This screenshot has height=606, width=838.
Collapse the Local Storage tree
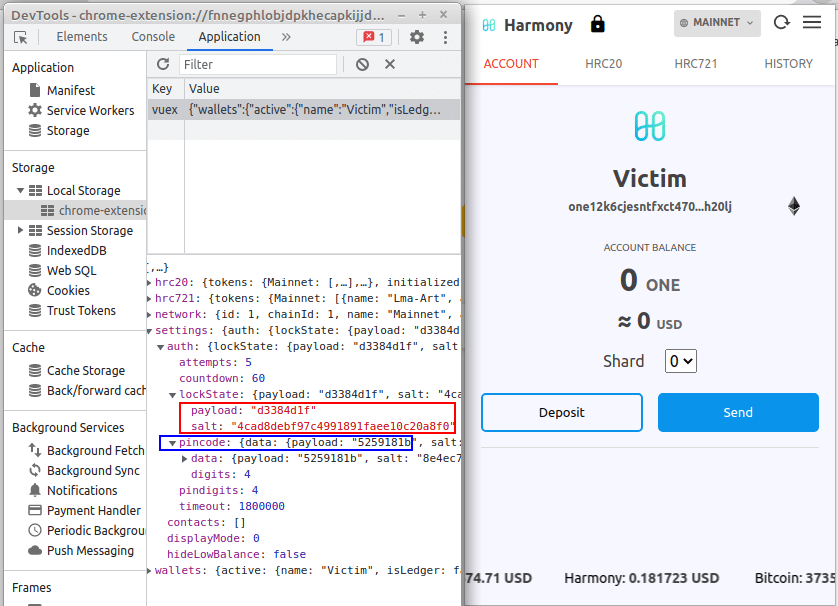(x=20, y=191)
